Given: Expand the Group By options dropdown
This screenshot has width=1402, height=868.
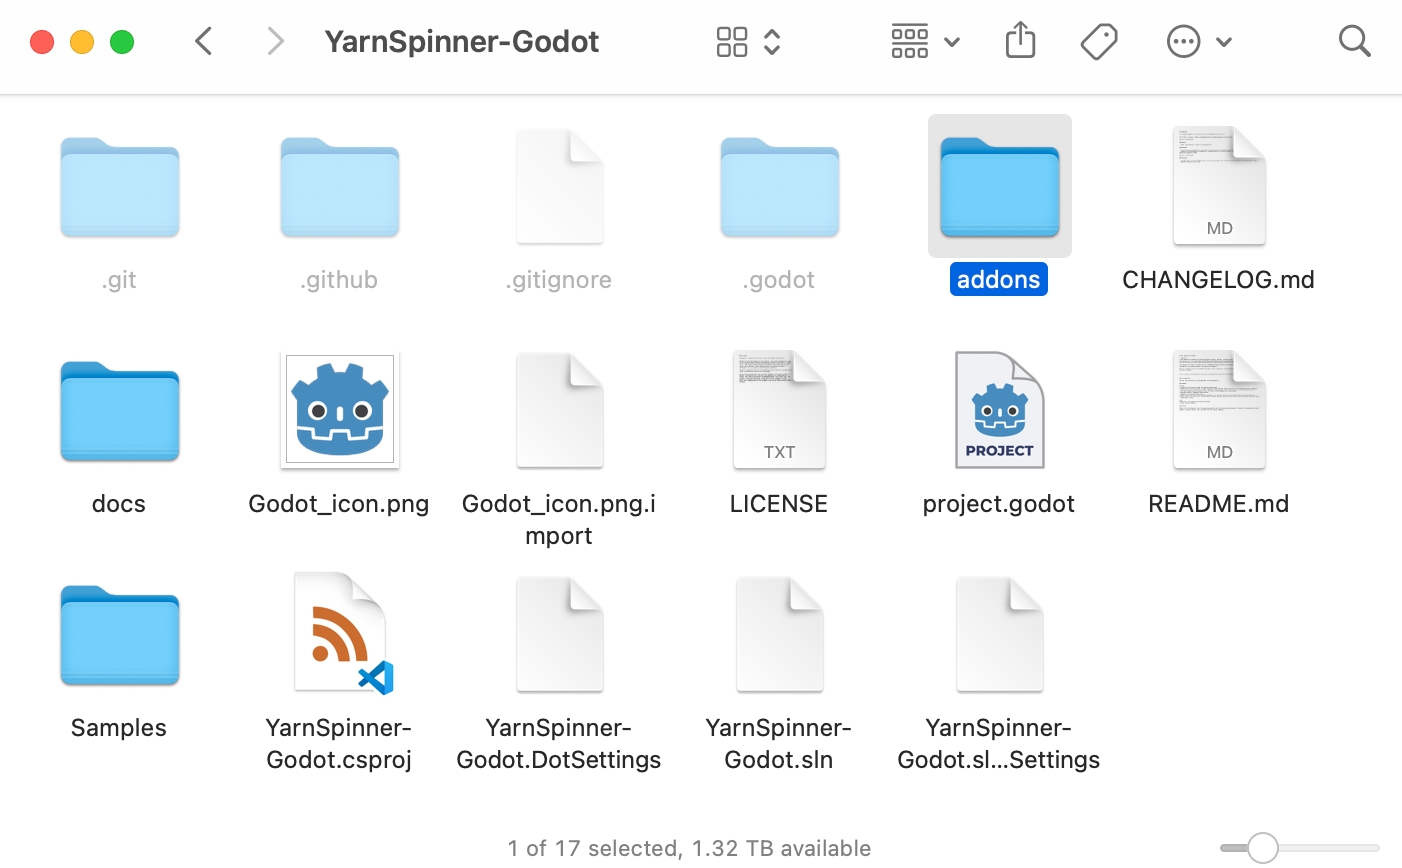Looking at the screenshot, I should coord(924,41).
